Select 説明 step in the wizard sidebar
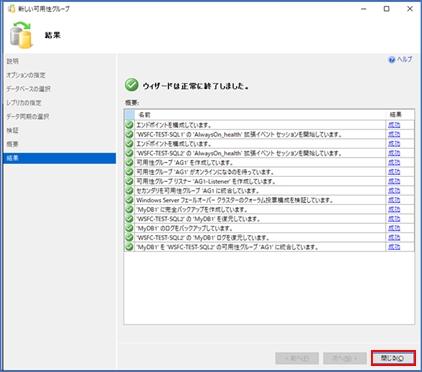This screenshot has width=422, height=372. (13, 61)
